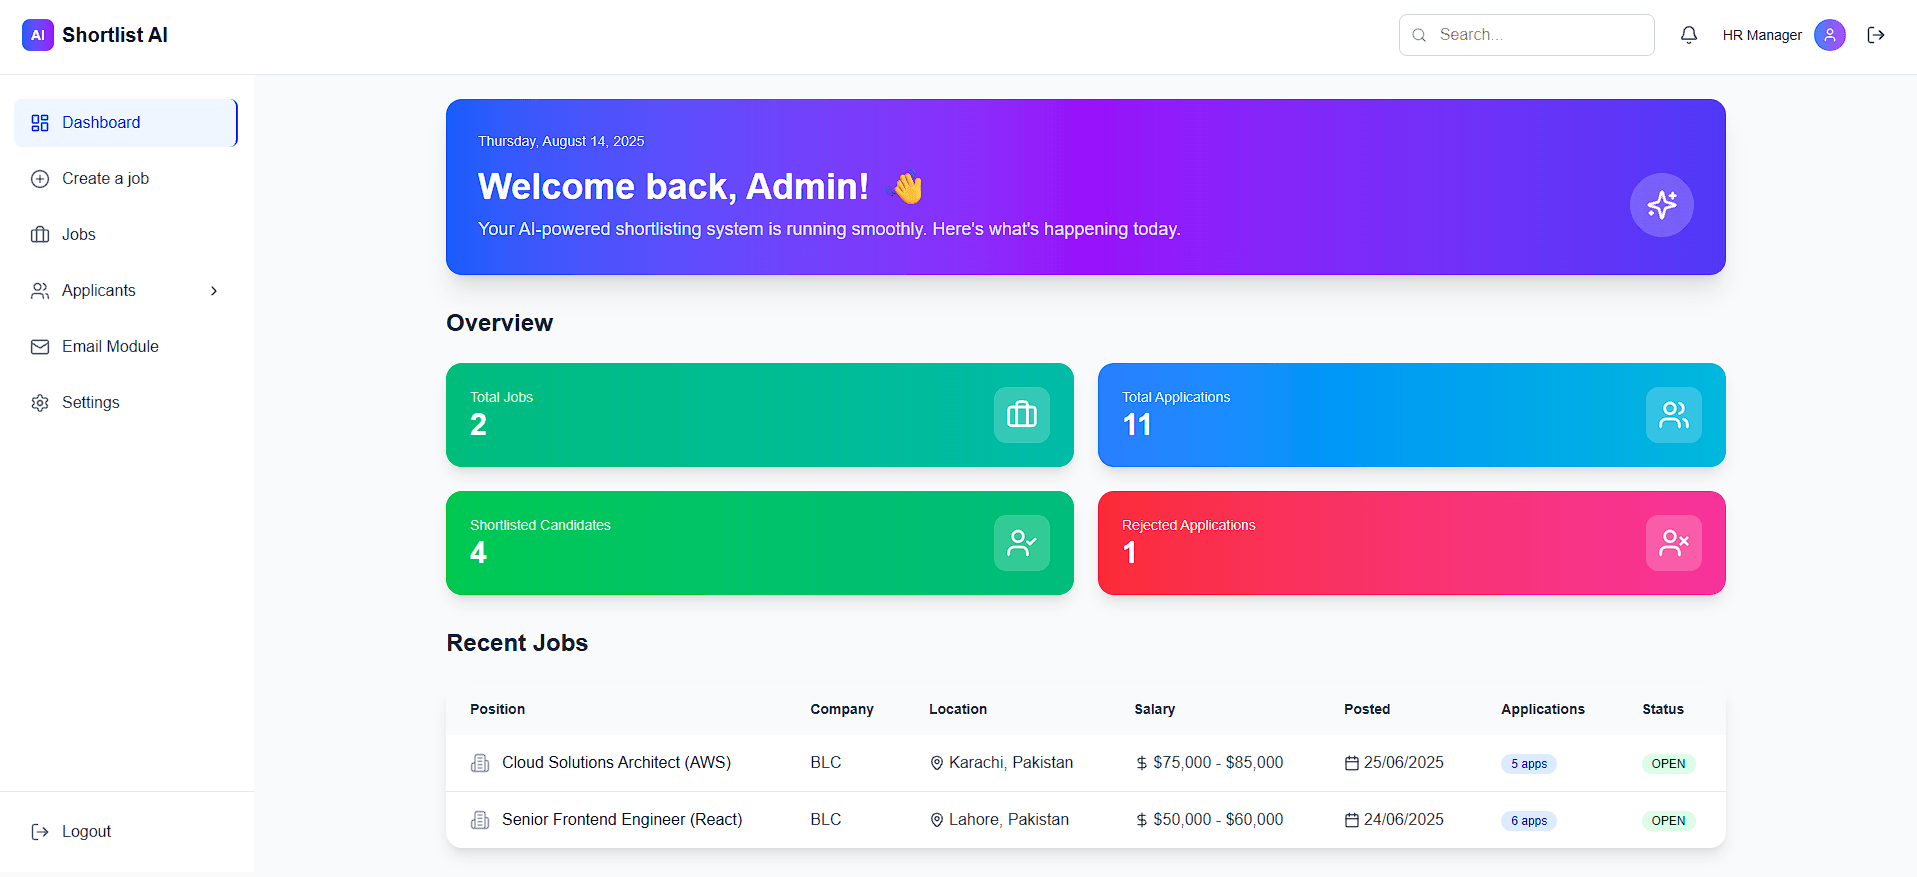
Task: Click the HR Manager profile avatar
Action: point(1829,35)
